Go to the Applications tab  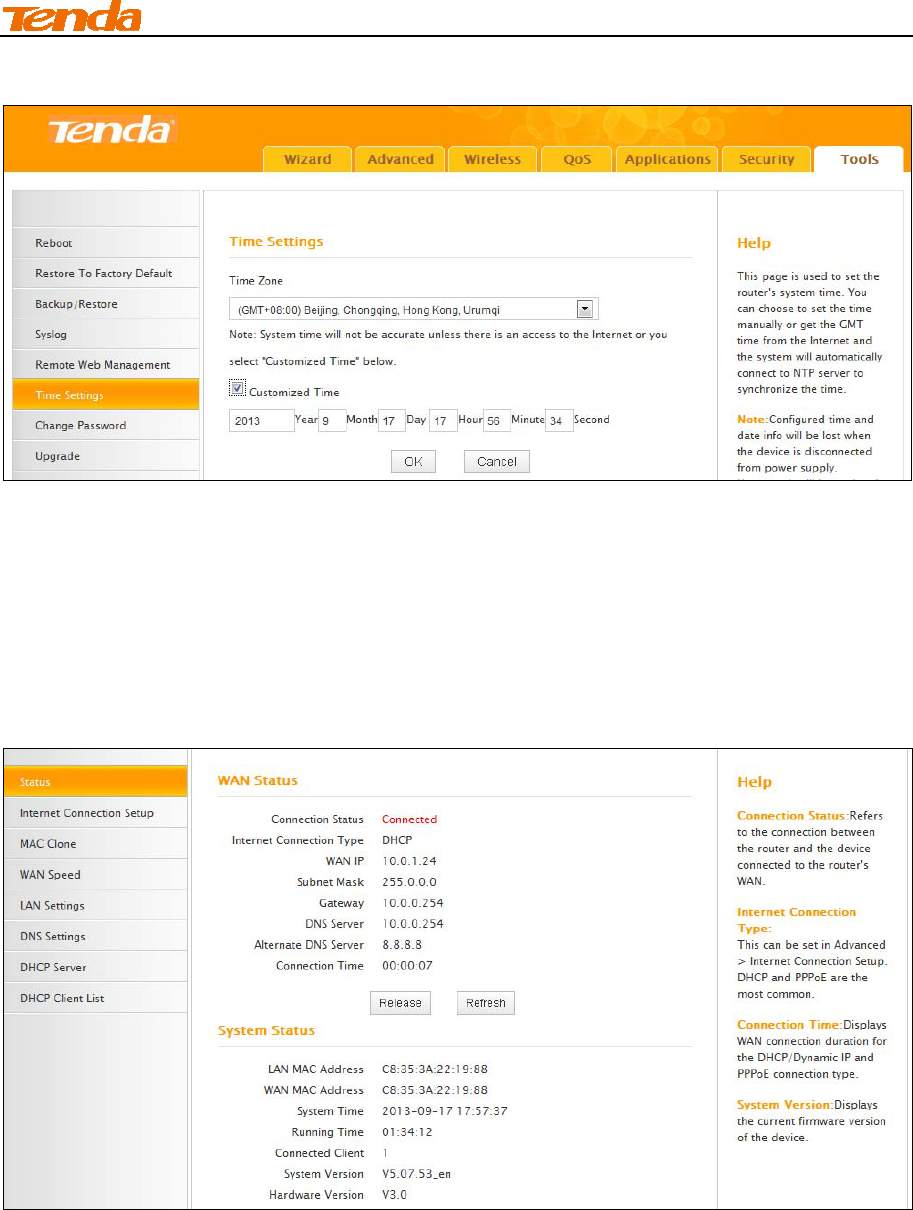coord(667,159)
